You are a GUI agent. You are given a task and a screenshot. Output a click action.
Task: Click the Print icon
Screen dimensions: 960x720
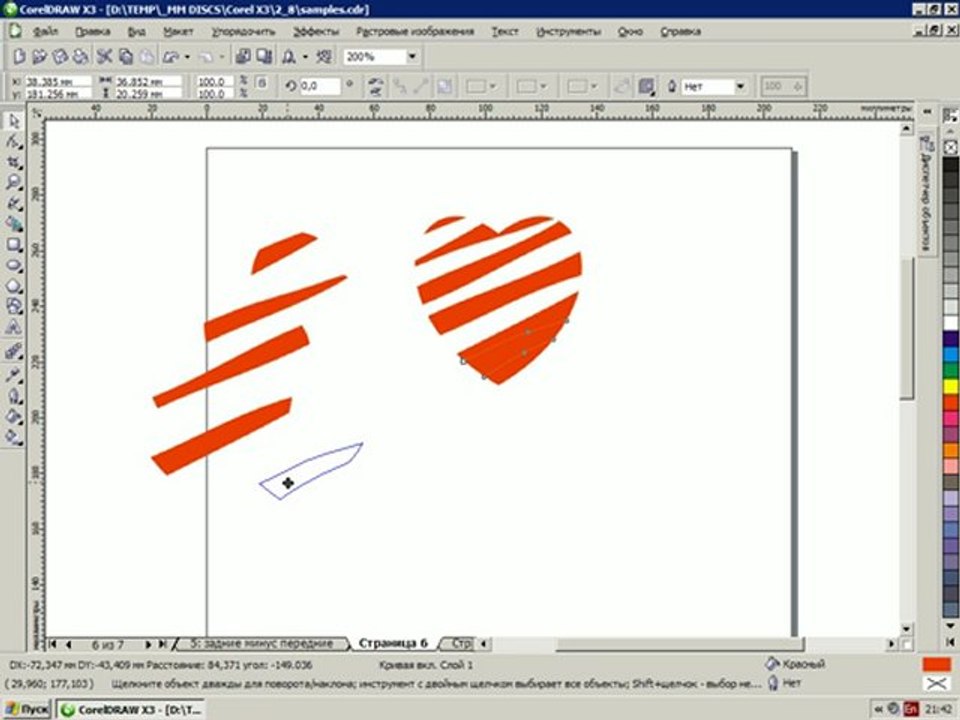(80, 57)
